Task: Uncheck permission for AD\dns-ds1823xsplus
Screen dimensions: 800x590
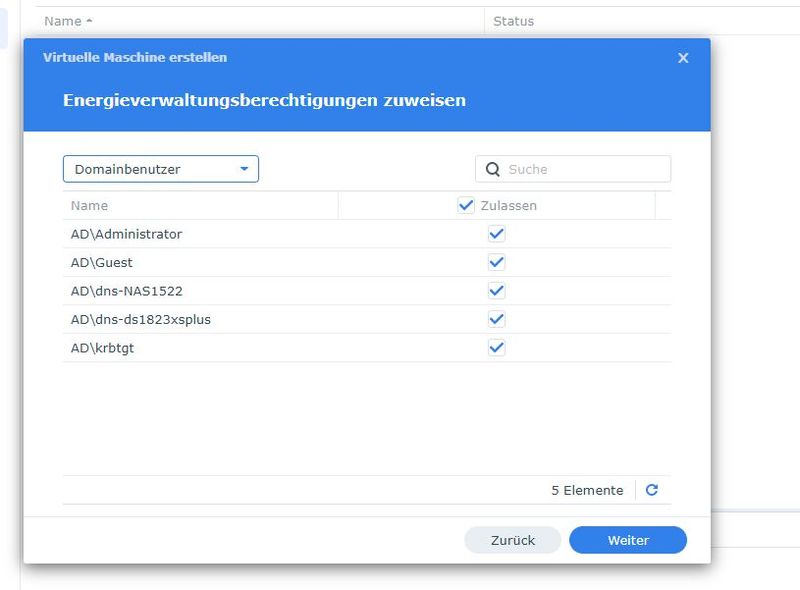Action: 494,320
